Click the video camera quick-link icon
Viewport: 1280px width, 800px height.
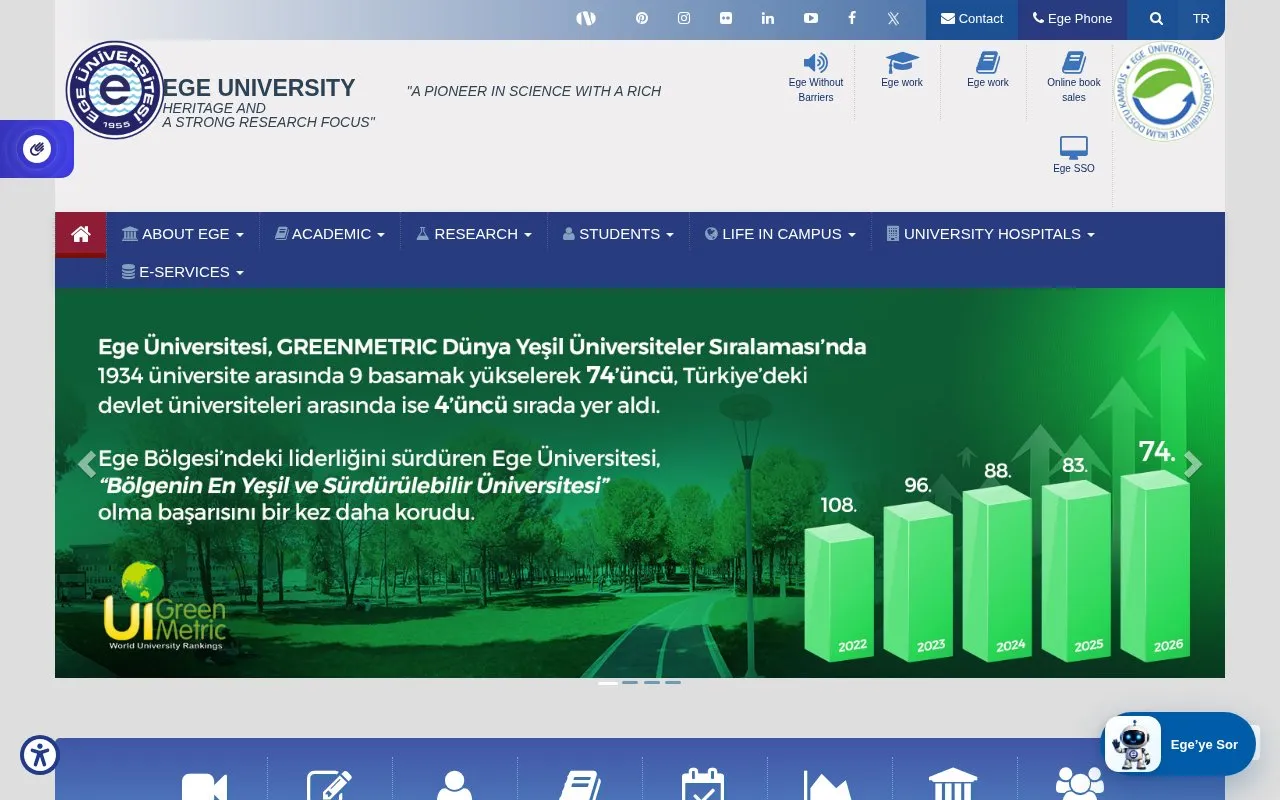[205, 786]
